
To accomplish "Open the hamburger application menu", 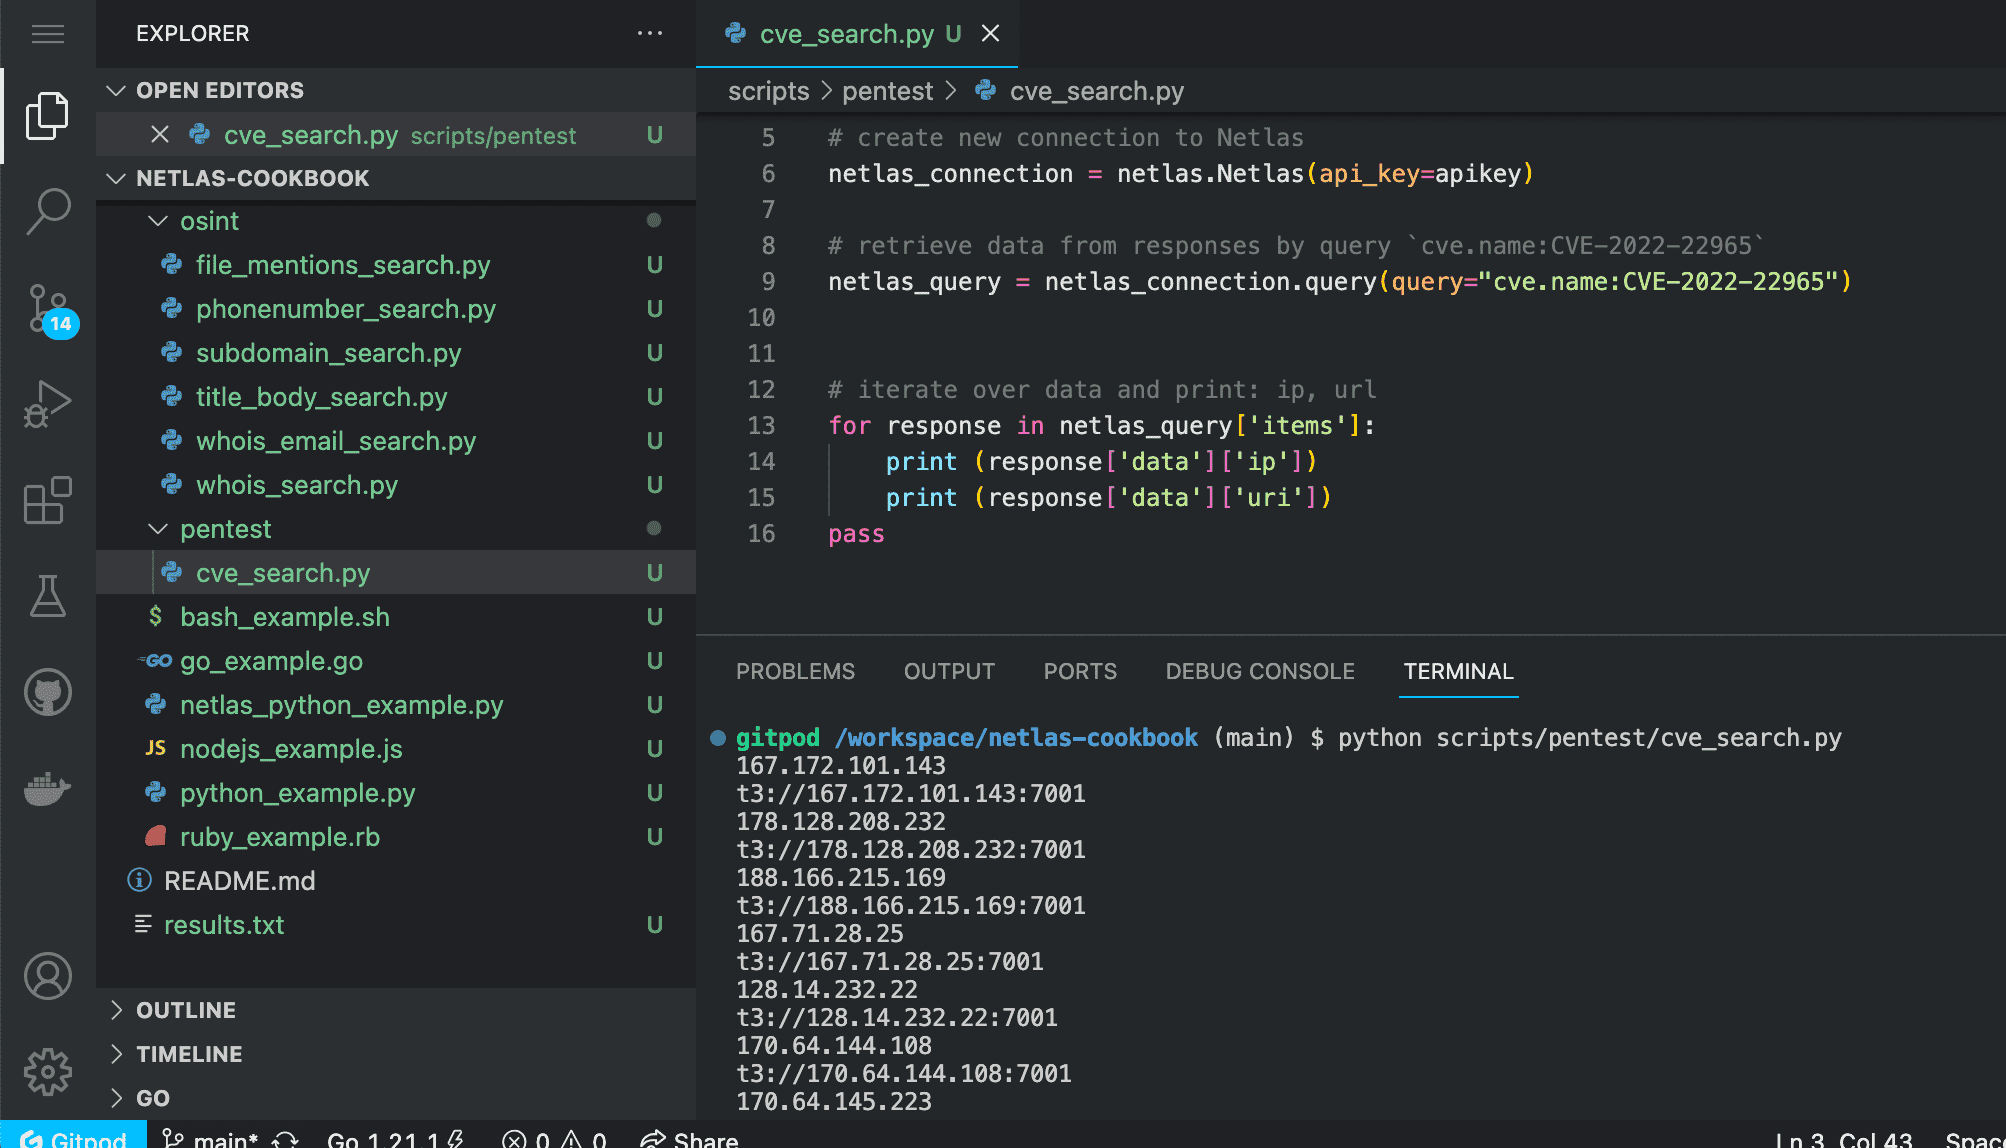I will [x=47, y=34].
